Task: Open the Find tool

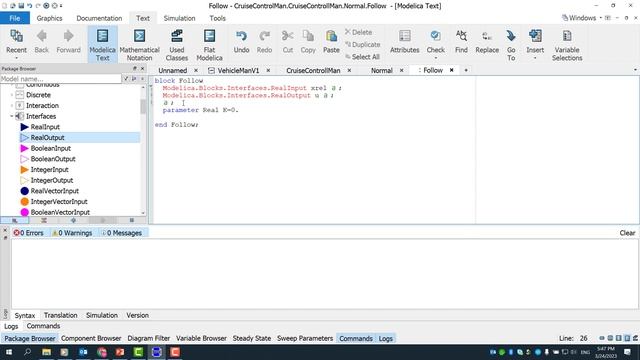Action: pos(461,42)
